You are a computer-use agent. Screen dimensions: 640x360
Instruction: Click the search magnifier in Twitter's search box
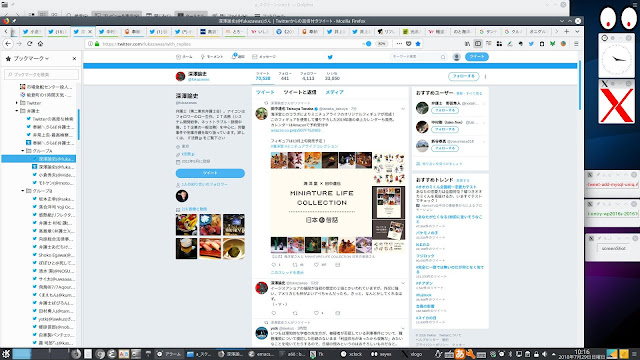[x=443, y=57]
